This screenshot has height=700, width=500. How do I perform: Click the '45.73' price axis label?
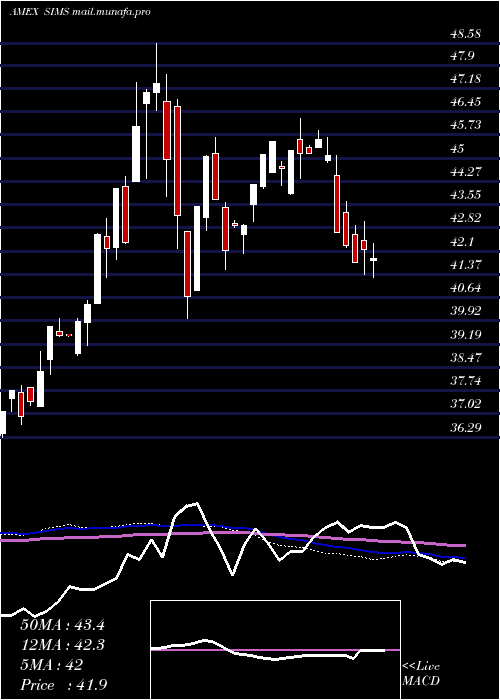465,125
